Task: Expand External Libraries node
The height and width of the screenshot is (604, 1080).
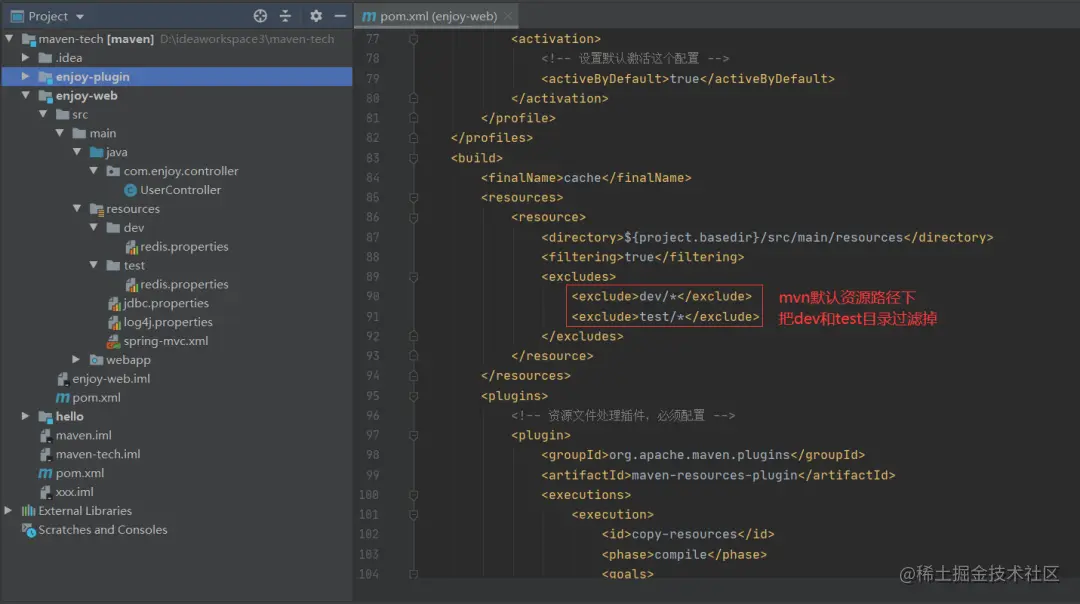Action: [8, 510]
